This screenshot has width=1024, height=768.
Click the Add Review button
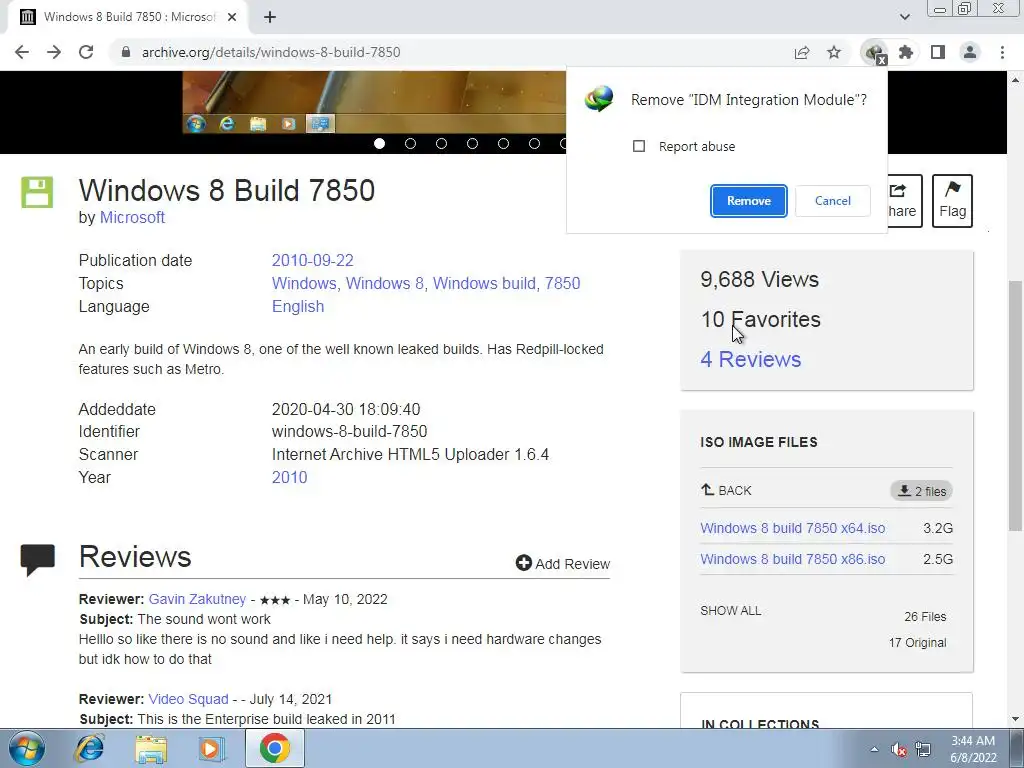[x=563, y=564]
